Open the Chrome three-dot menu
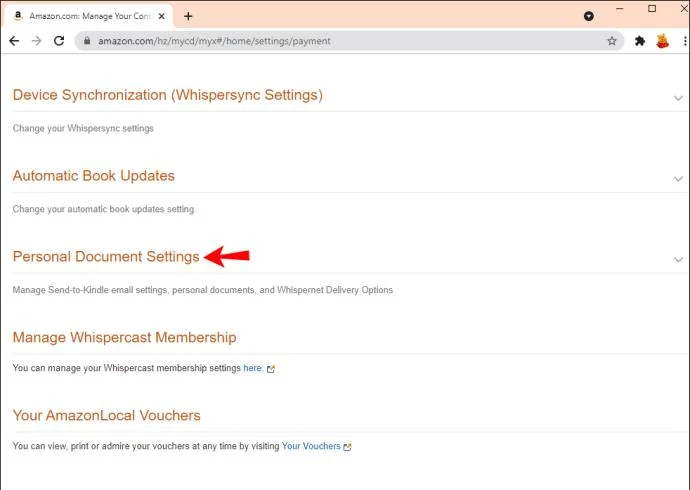Screen dimensions: 690x490 pyautogui.click(x=685, y=41)
